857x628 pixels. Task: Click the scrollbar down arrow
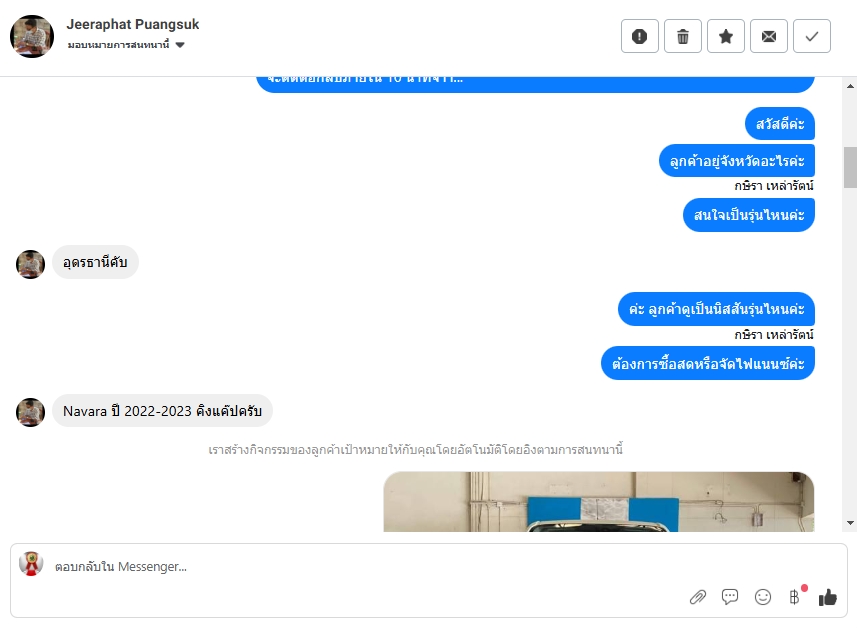pyautogui.click(x=850, y=523)
